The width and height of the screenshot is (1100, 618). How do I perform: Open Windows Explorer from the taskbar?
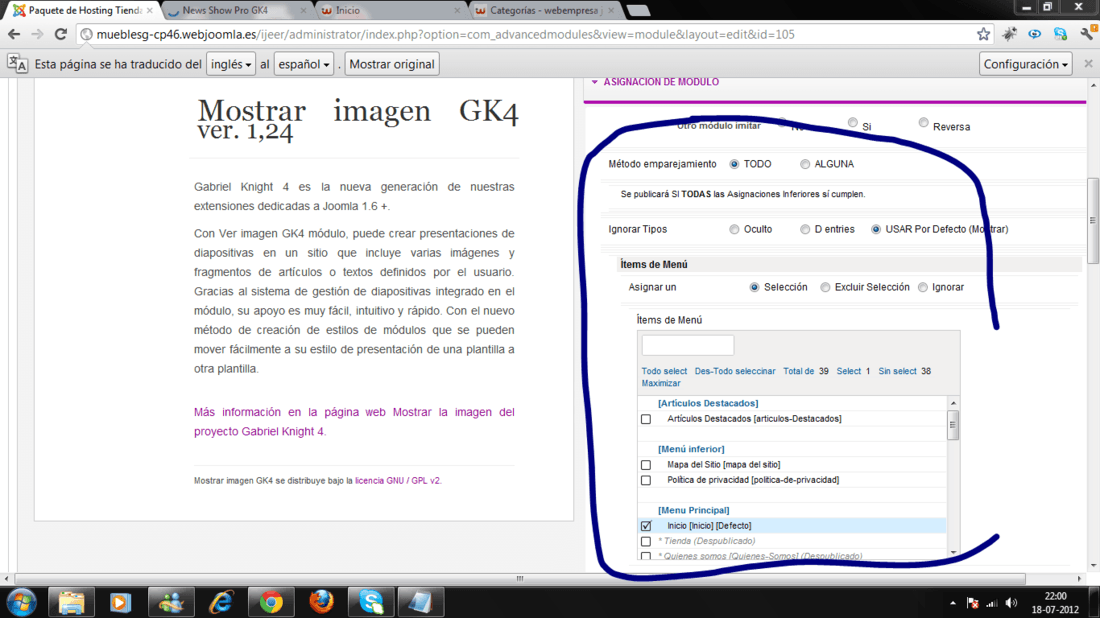71,603
